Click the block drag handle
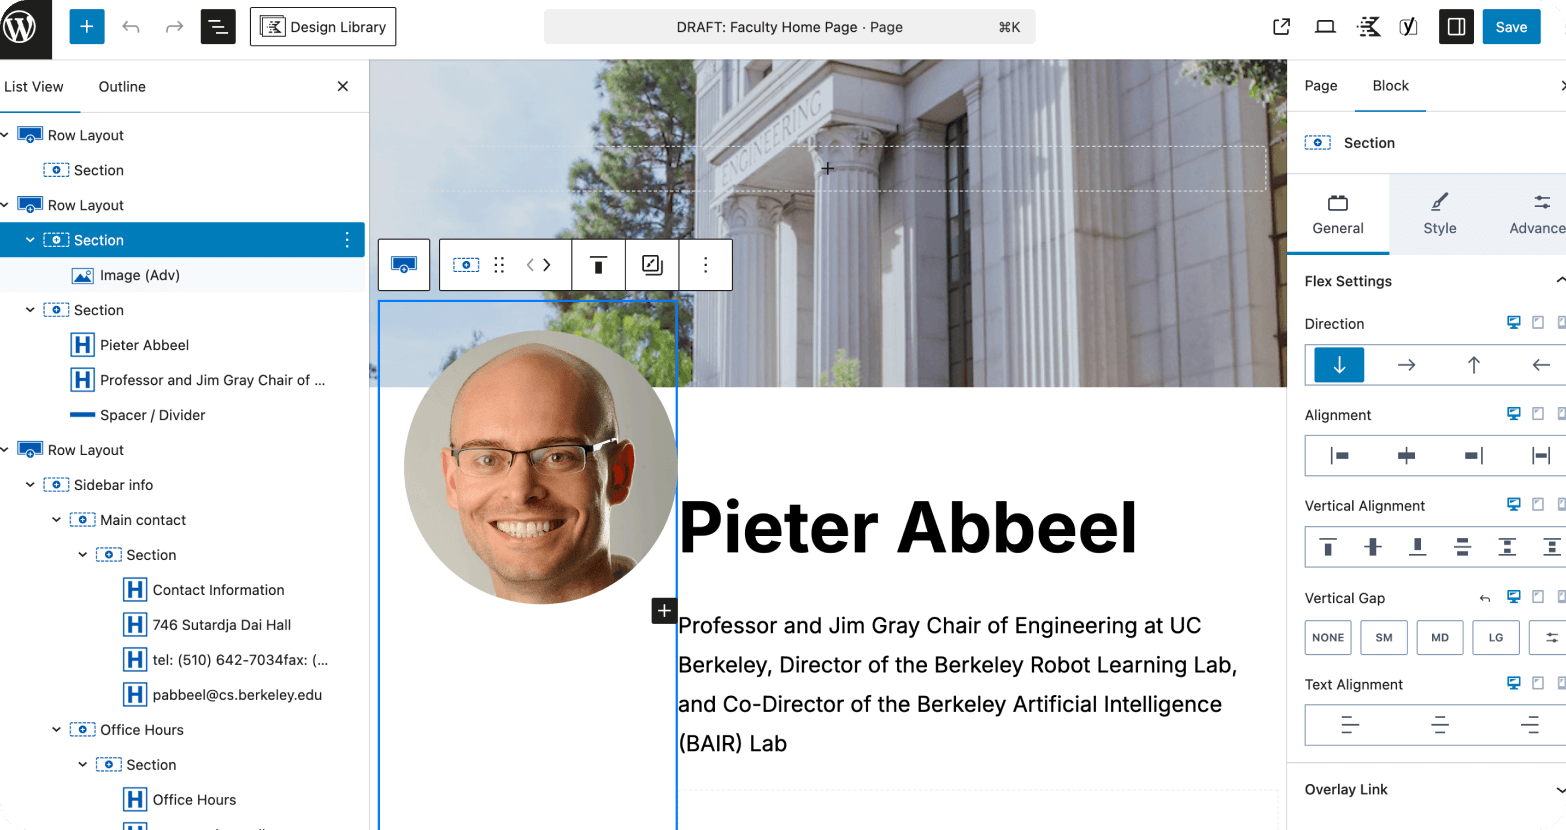Screen dimensions: 1566x830 click(x=499, y=265)
